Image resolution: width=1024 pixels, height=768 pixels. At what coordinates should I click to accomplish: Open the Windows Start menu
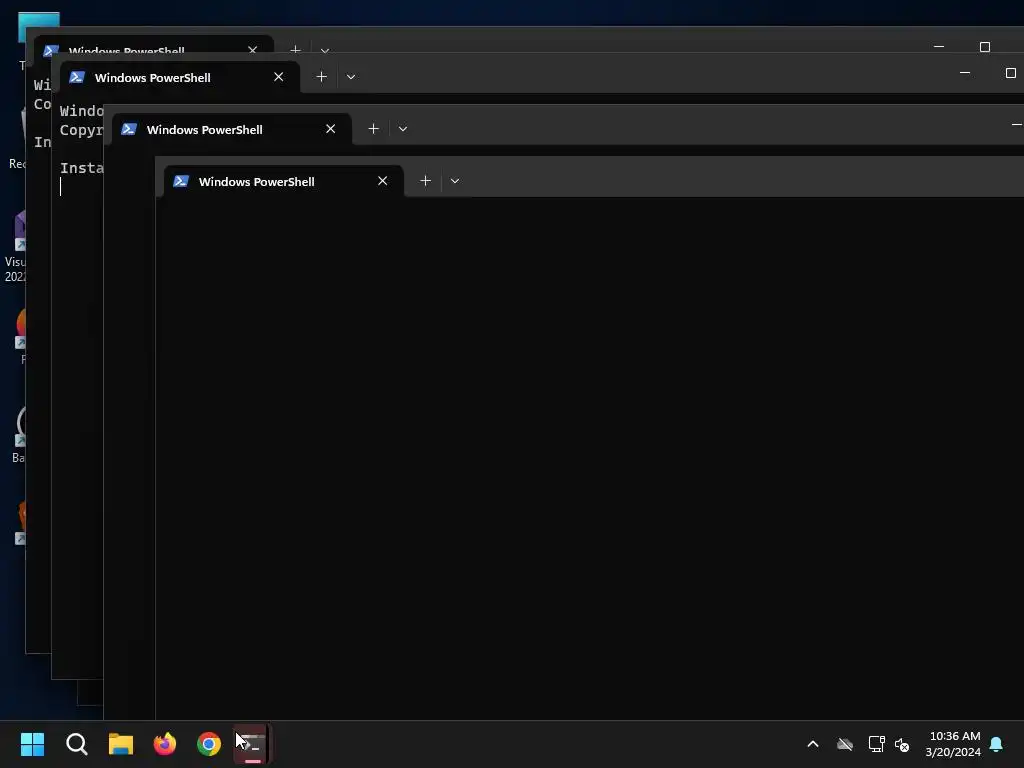click(x=32, y=744)
